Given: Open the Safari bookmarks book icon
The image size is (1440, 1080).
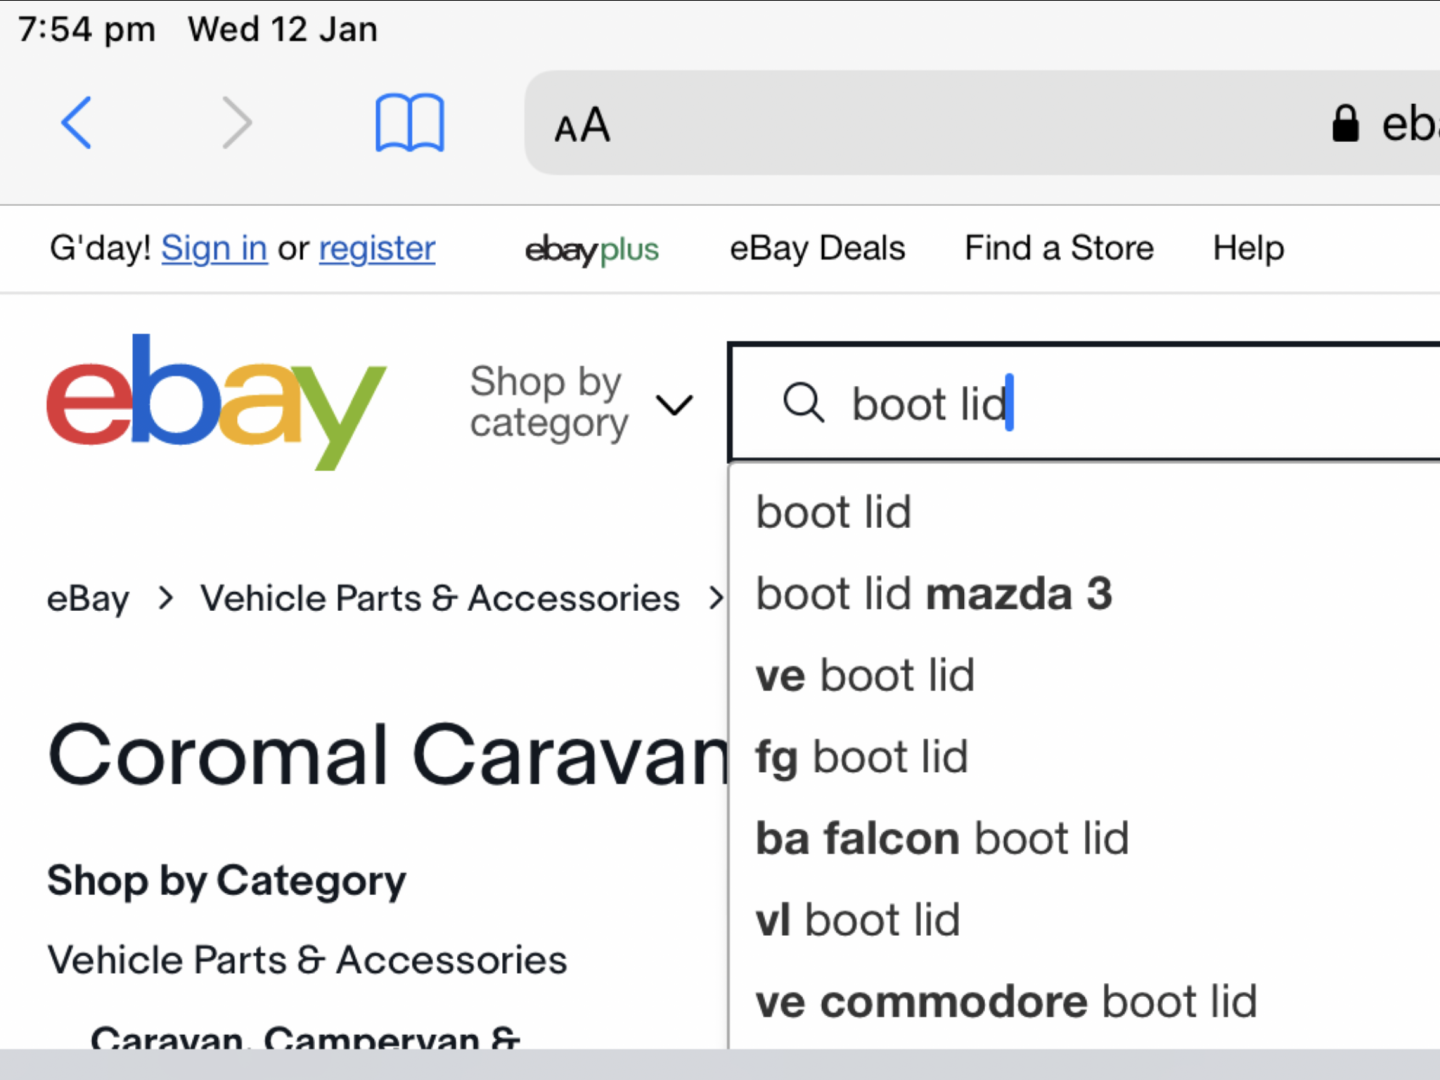Looking at the screenshot, I should pos(410,123).
